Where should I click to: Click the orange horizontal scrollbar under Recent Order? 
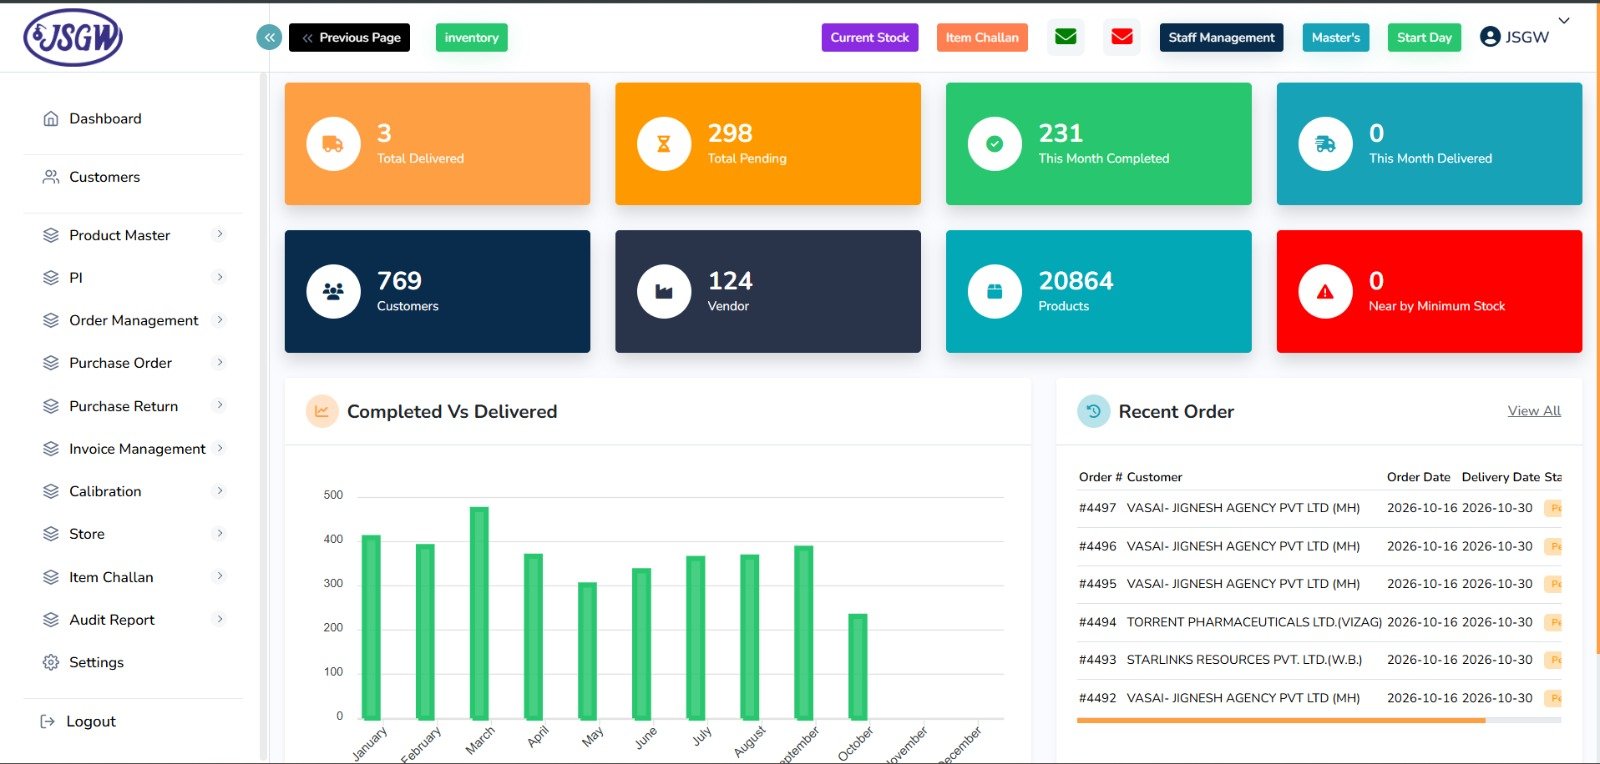1281,720
